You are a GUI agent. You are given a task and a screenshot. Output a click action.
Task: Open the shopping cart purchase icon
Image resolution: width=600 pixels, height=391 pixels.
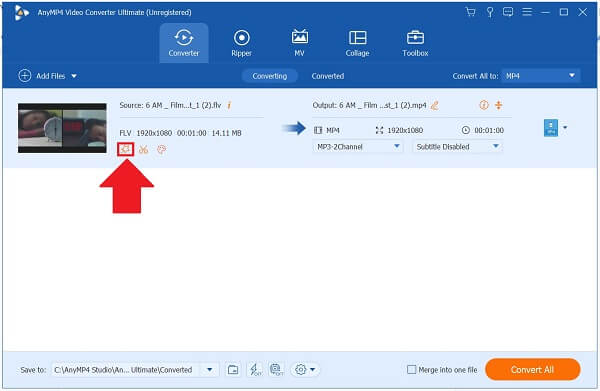(x=470, y=12)
